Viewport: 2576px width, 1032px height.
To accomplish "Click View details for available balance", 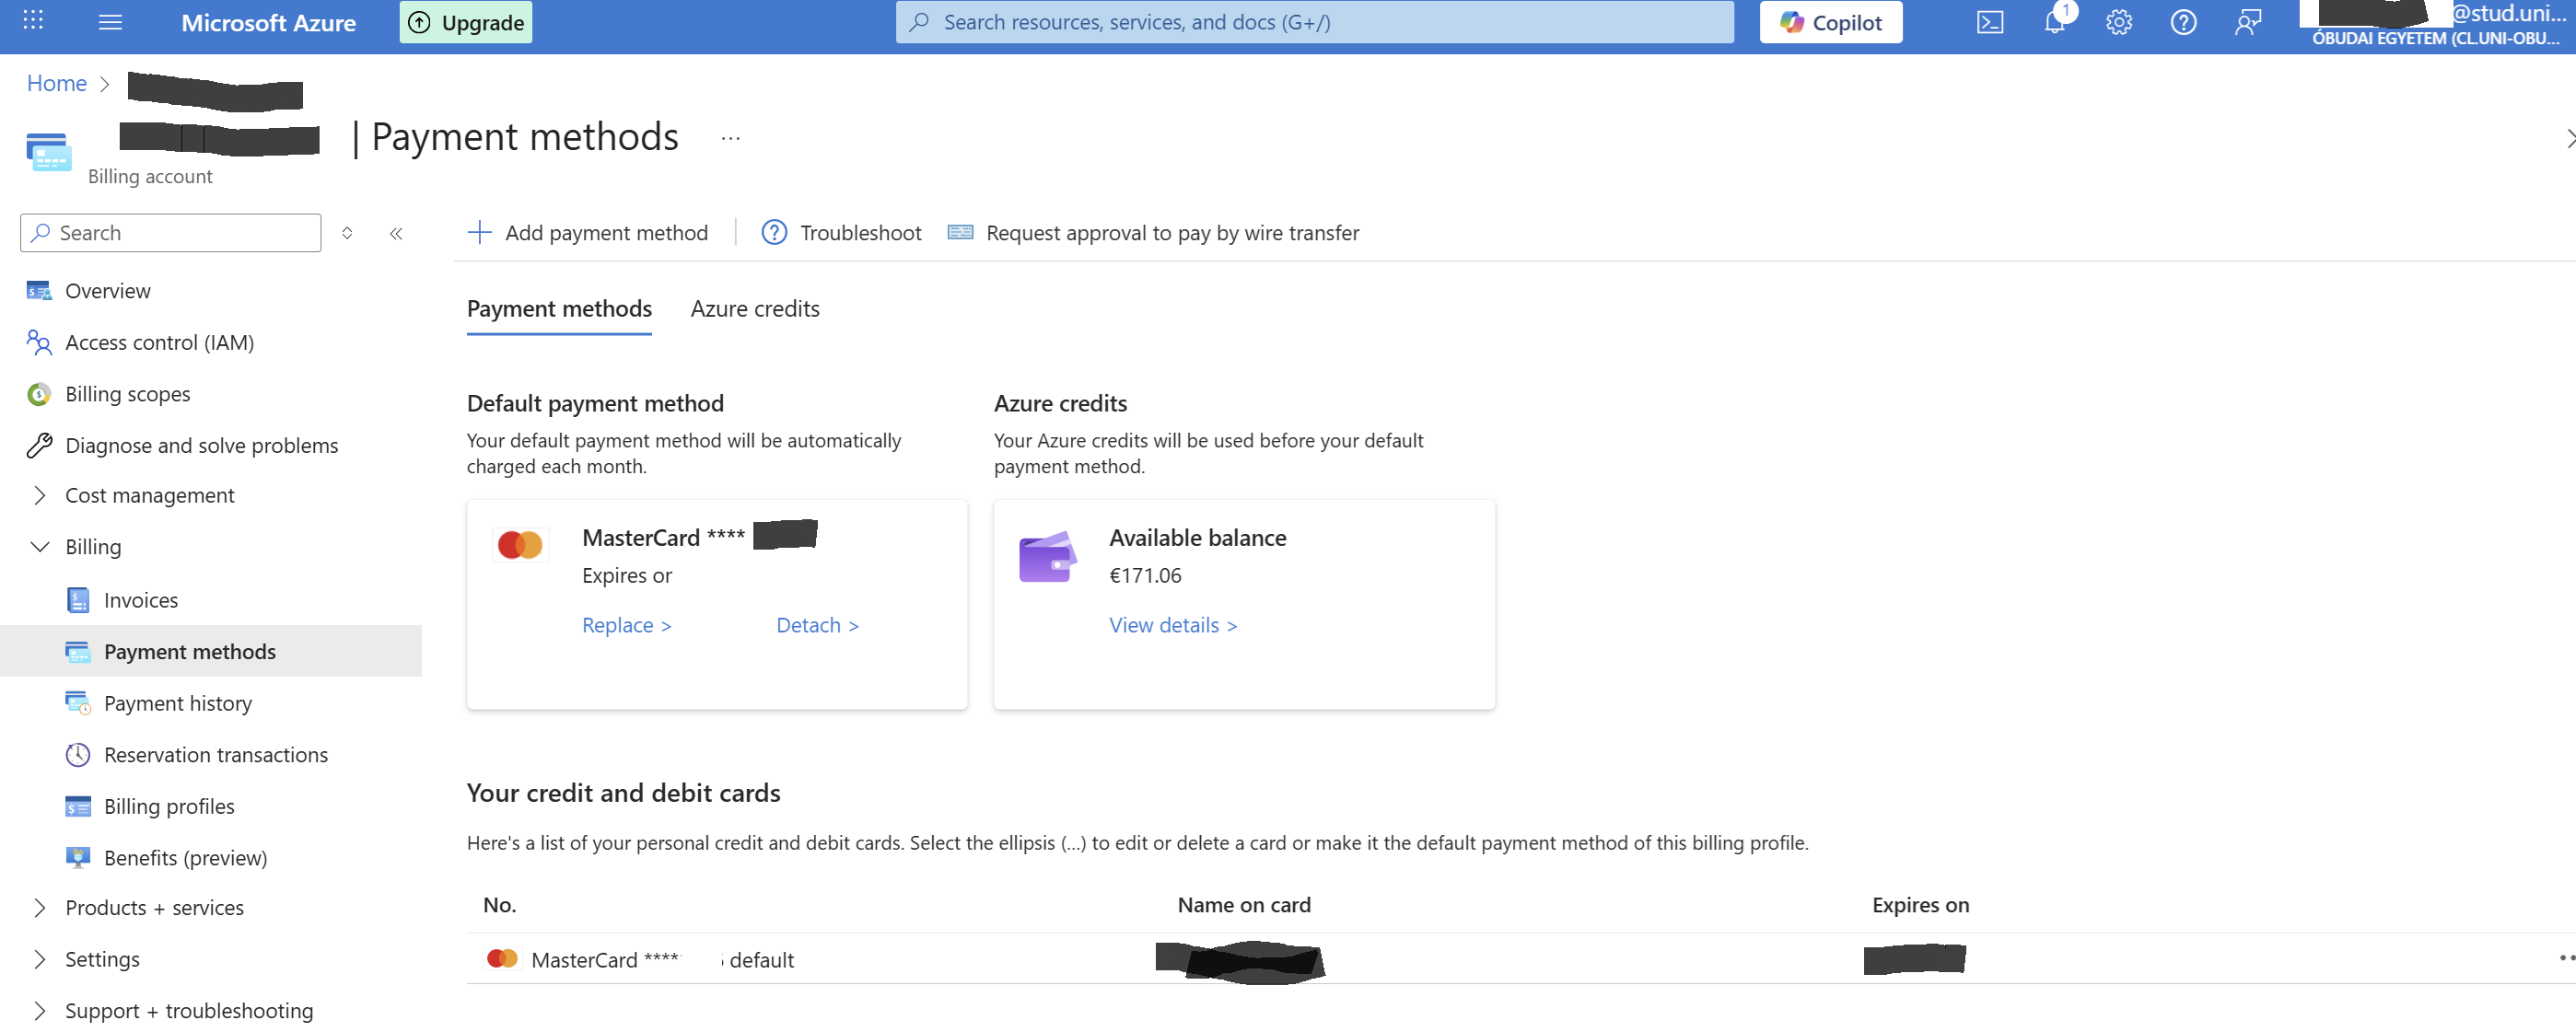I will point(1172,625).
